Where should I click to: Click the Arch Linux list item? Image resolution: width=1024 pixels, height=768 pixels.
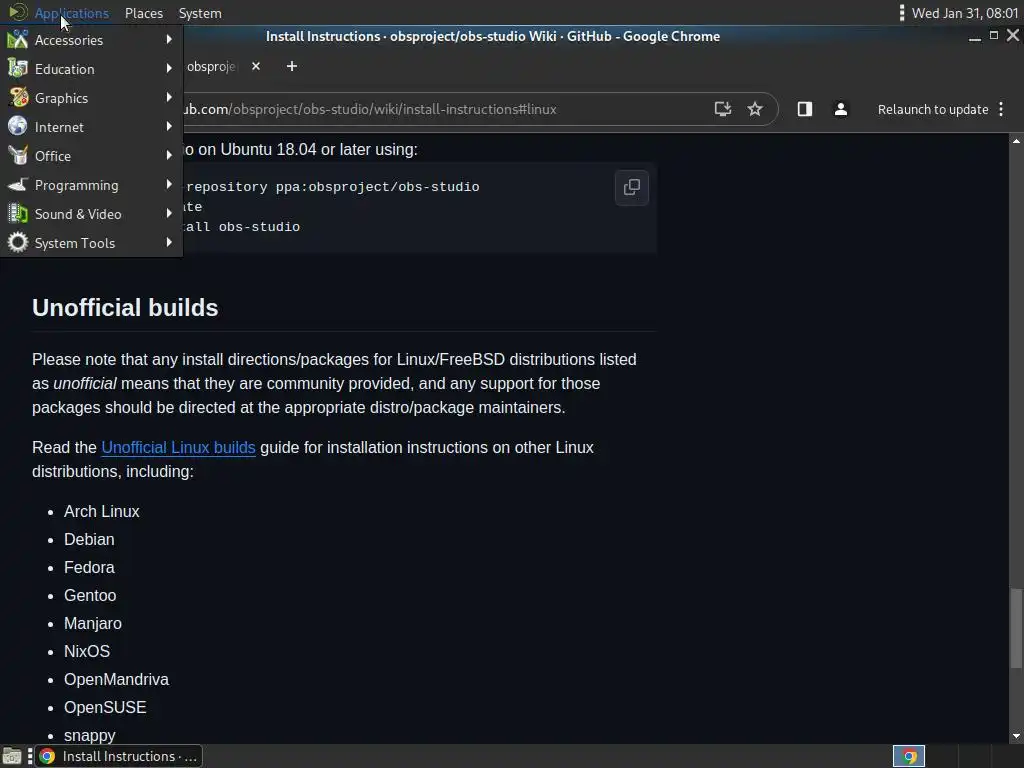click(101, 511)
